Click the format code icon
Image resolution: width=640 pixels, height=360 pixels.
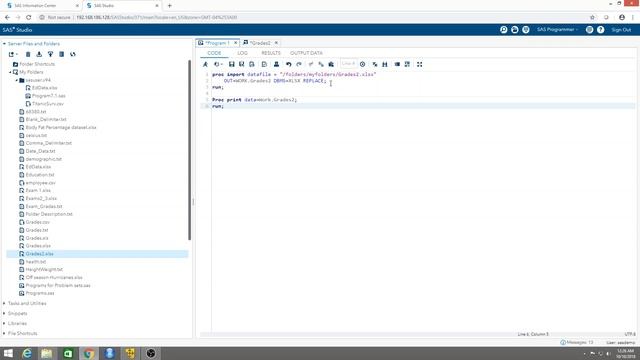point(397,64)
